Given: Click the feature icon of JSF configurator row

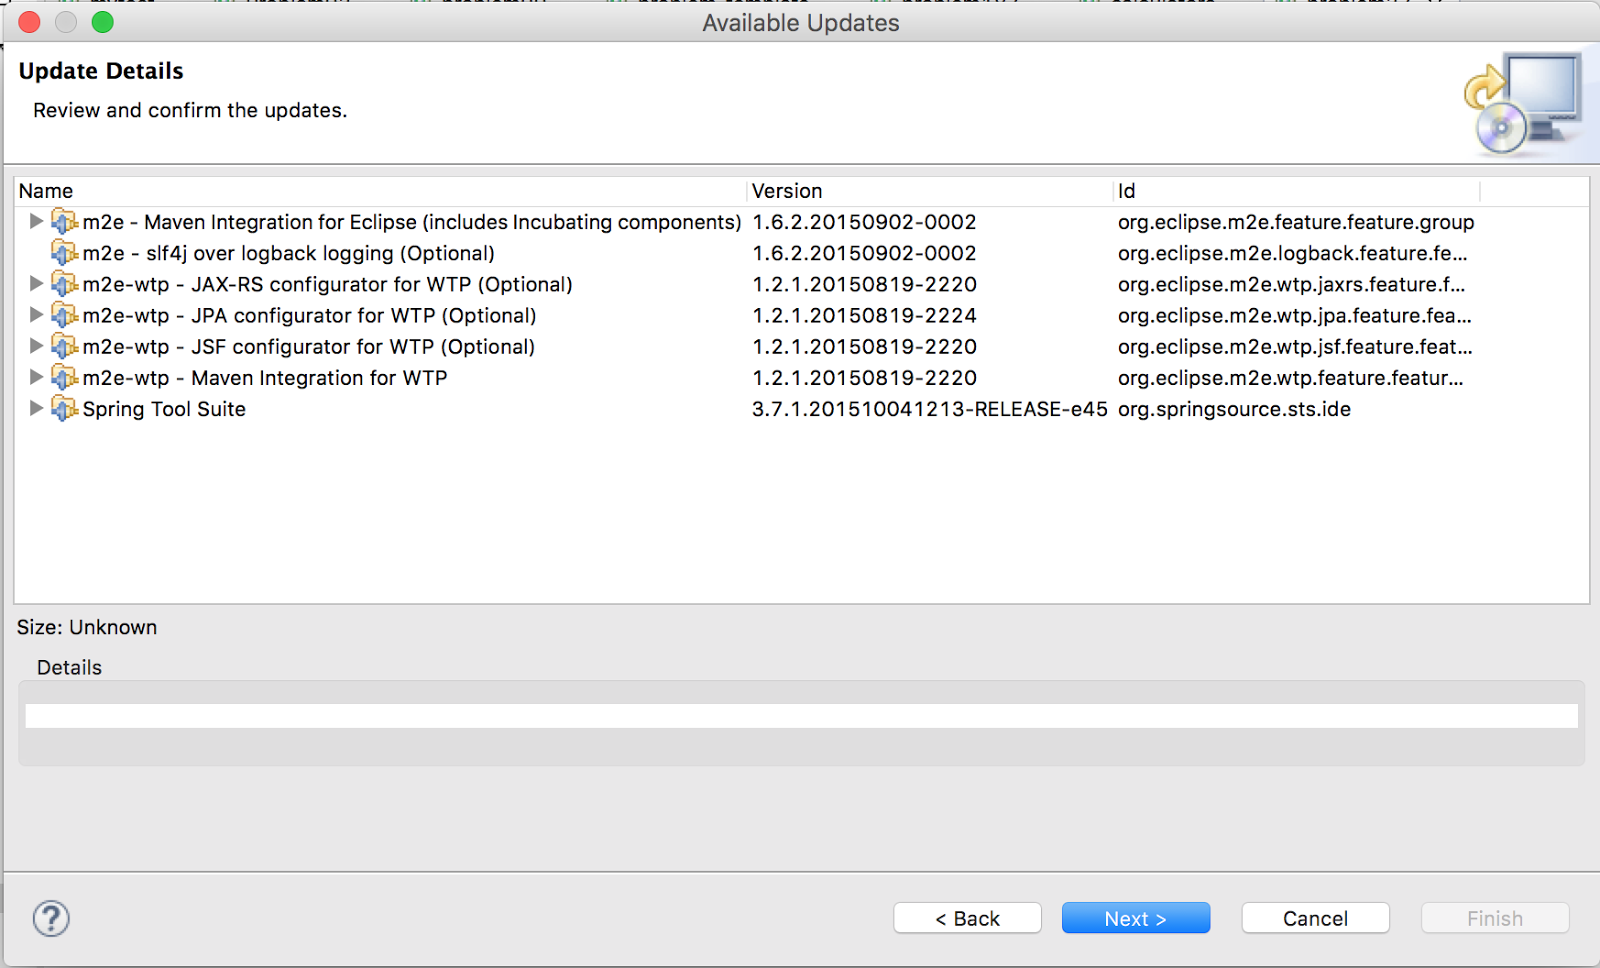Looking at the screenshot, I should pos(65,347).
